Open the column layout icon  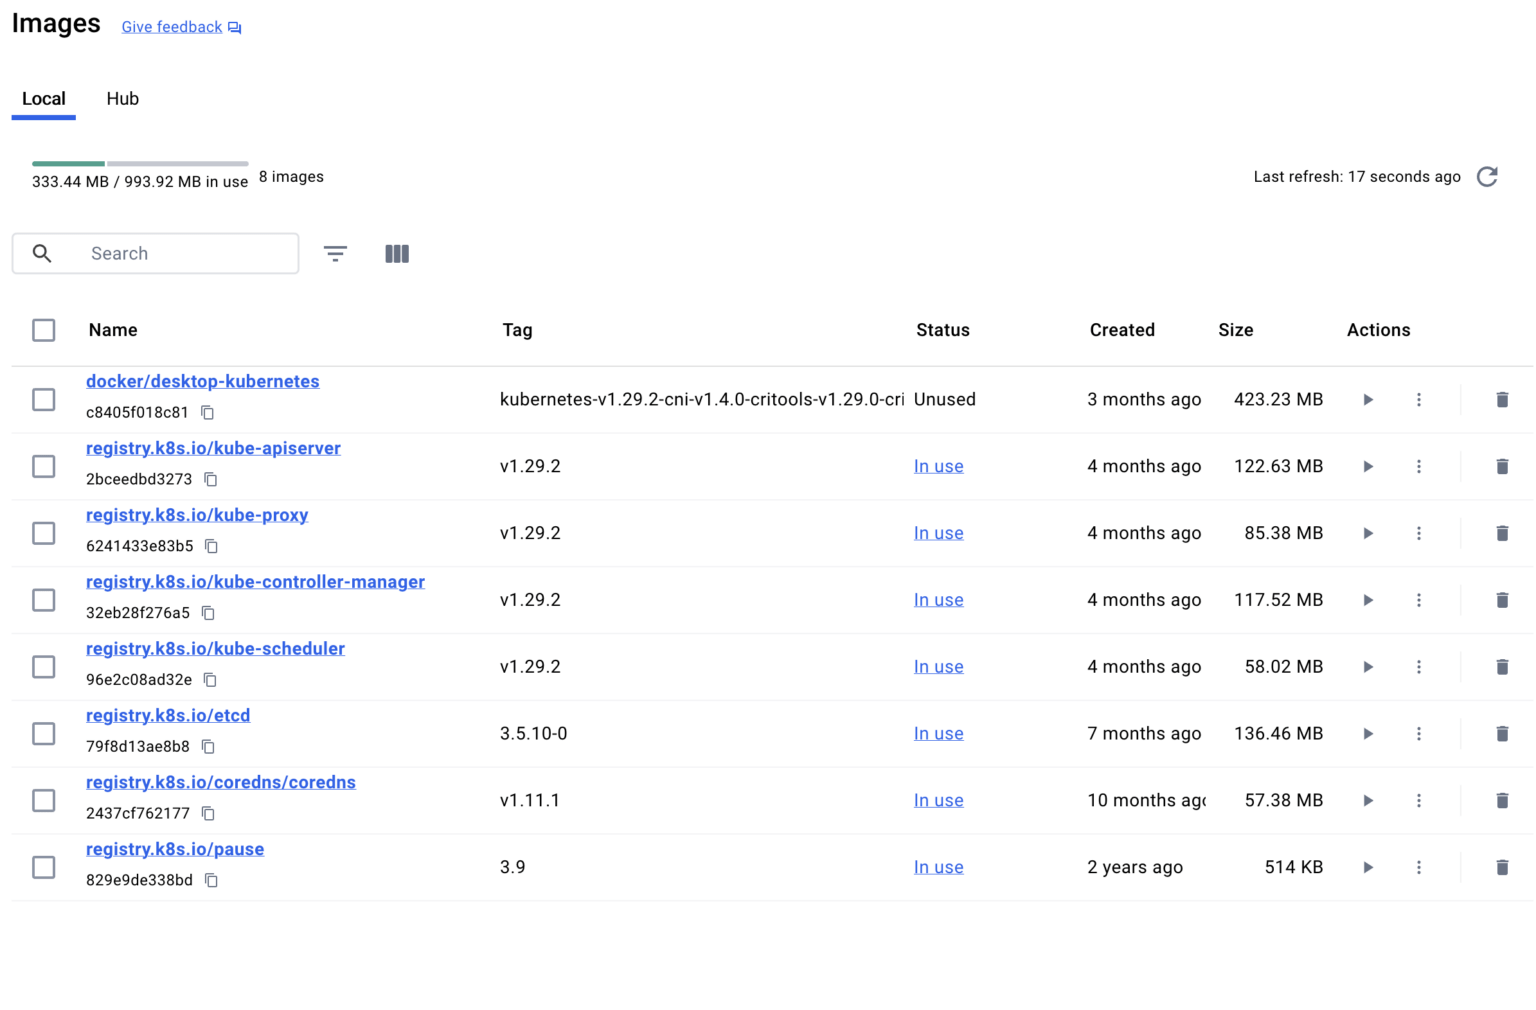click(x=397, y=254)
